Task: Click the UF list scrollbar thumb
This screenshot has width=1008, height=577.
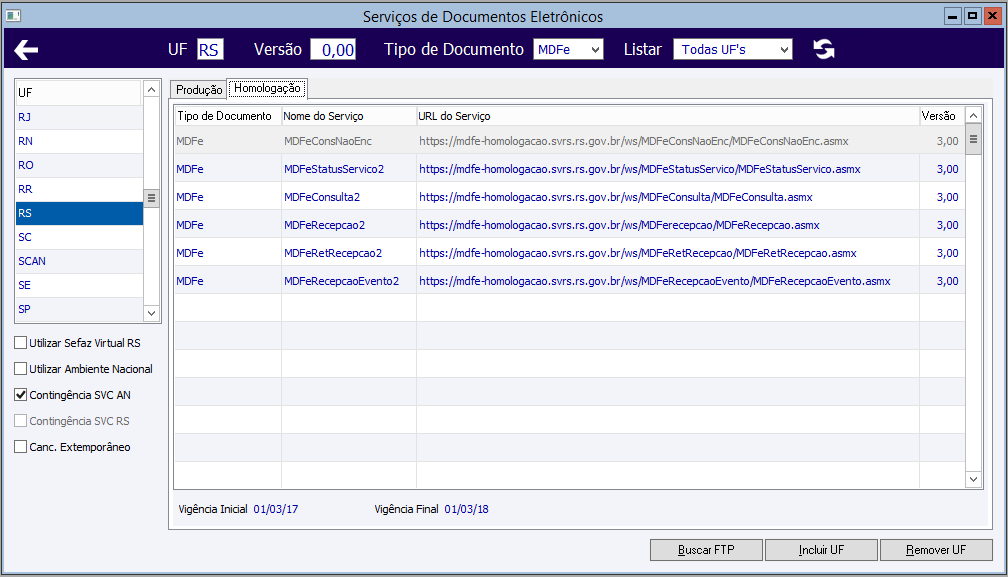Action: click(151, 198)
